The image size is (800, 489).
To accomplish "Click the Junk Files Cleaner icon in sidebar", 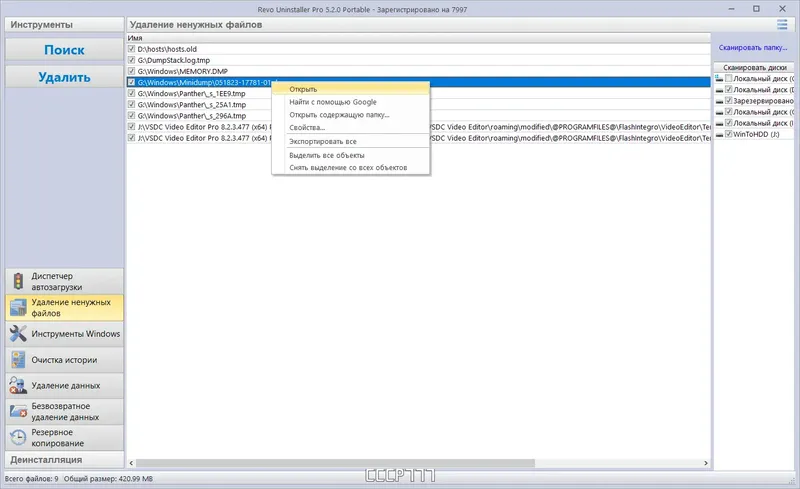I will 18,307.
